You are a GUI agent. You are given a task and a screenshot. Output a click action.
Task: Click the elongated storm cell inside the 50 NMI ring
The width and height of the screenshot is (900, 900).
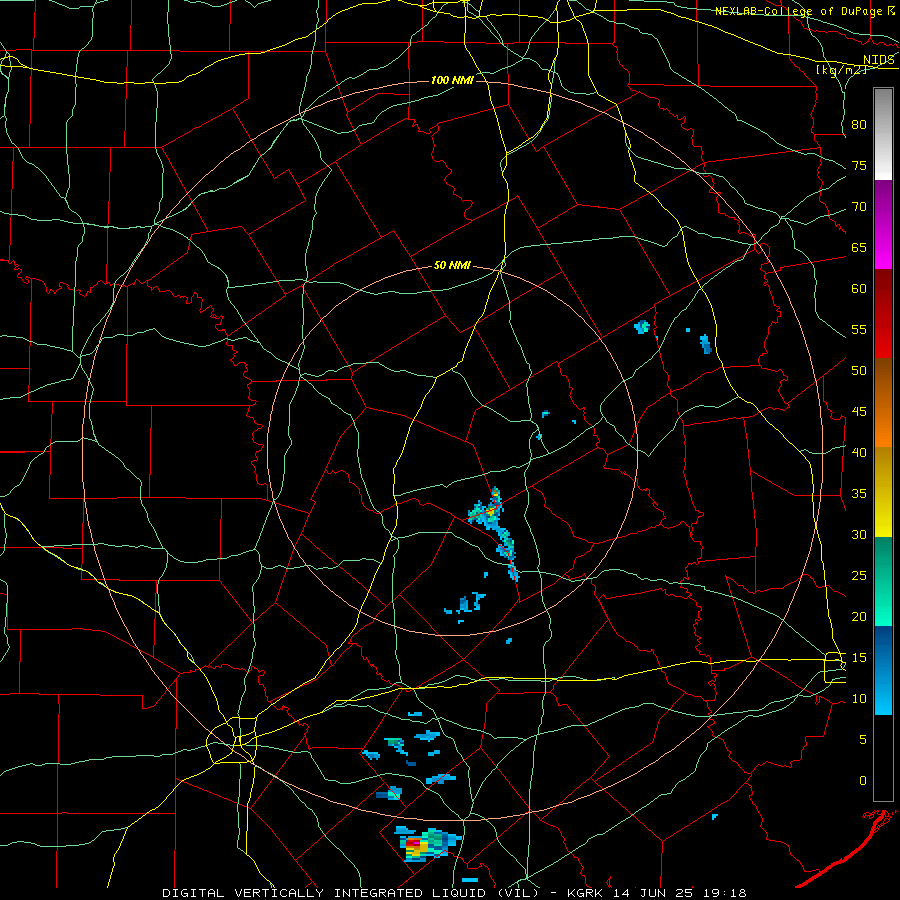495,534
